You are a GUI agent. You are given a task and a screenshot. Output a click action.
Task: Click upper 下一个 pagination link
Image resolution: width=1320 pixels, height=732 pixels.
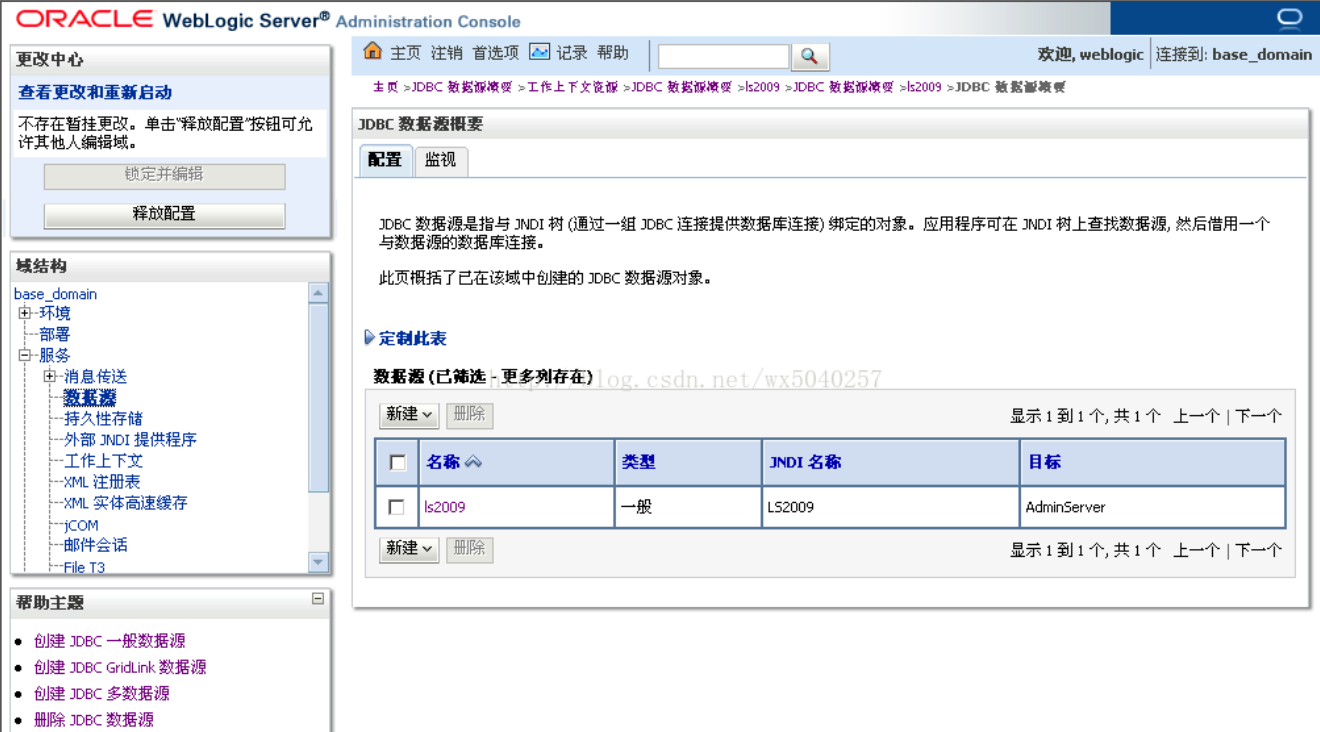[x=1258, y=416]
